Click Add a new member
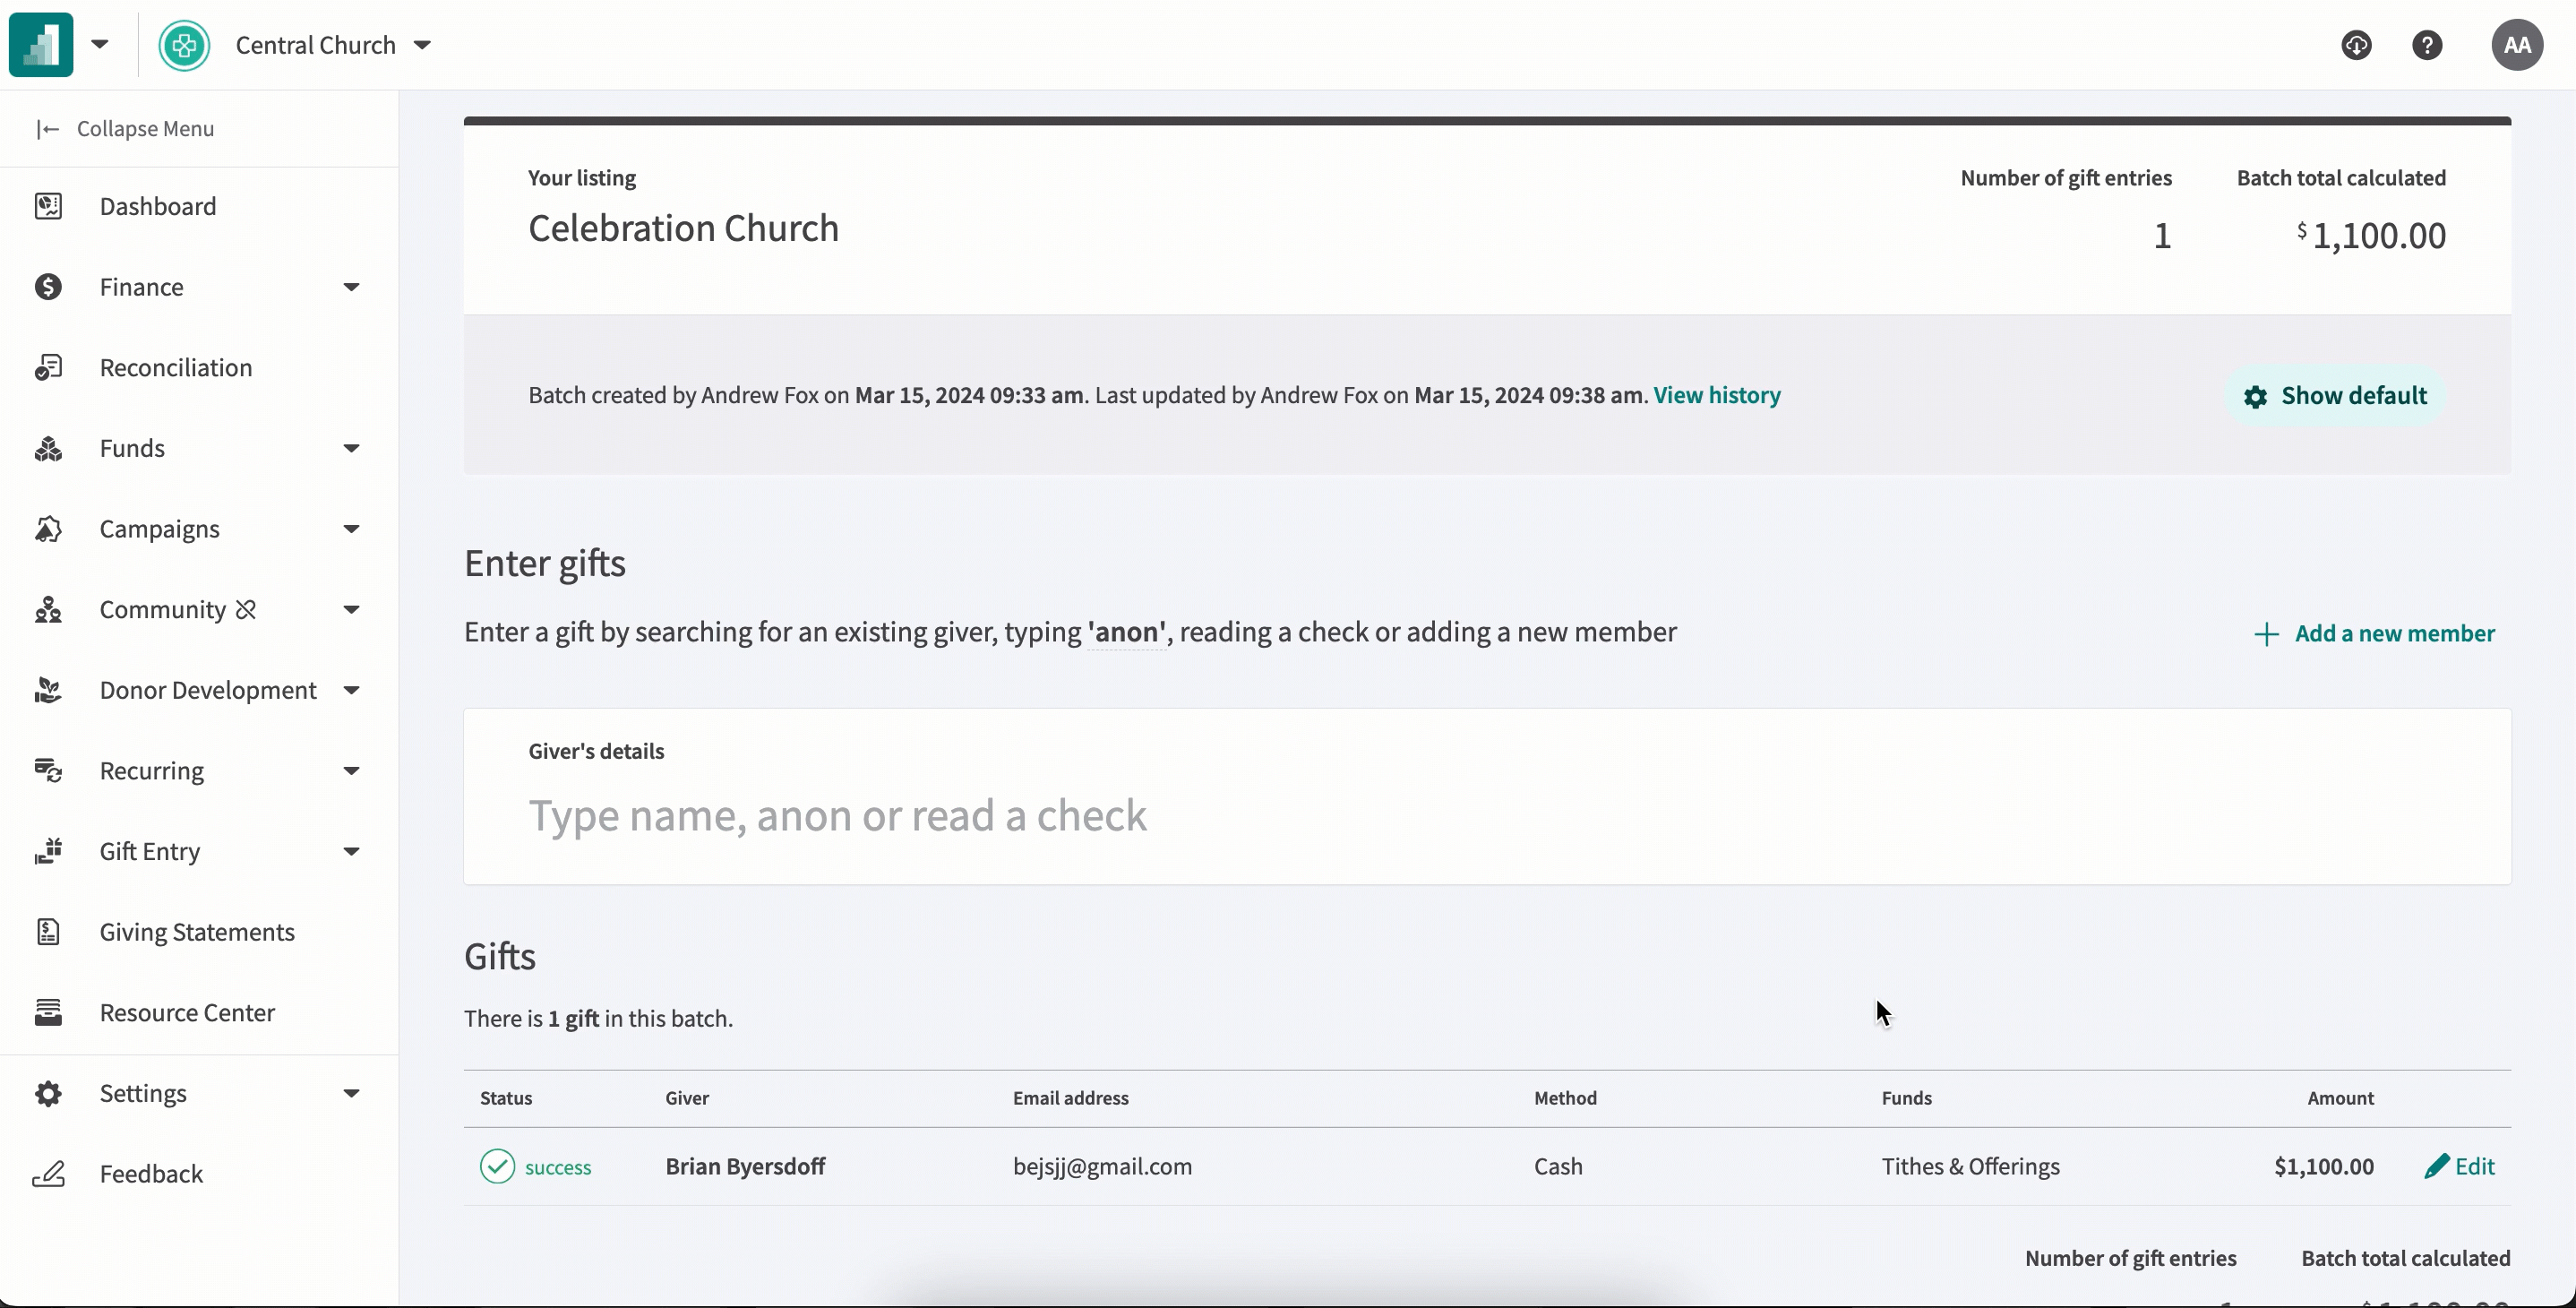The height and width of the screenshot is (1308, 2576). [2374, 633]
